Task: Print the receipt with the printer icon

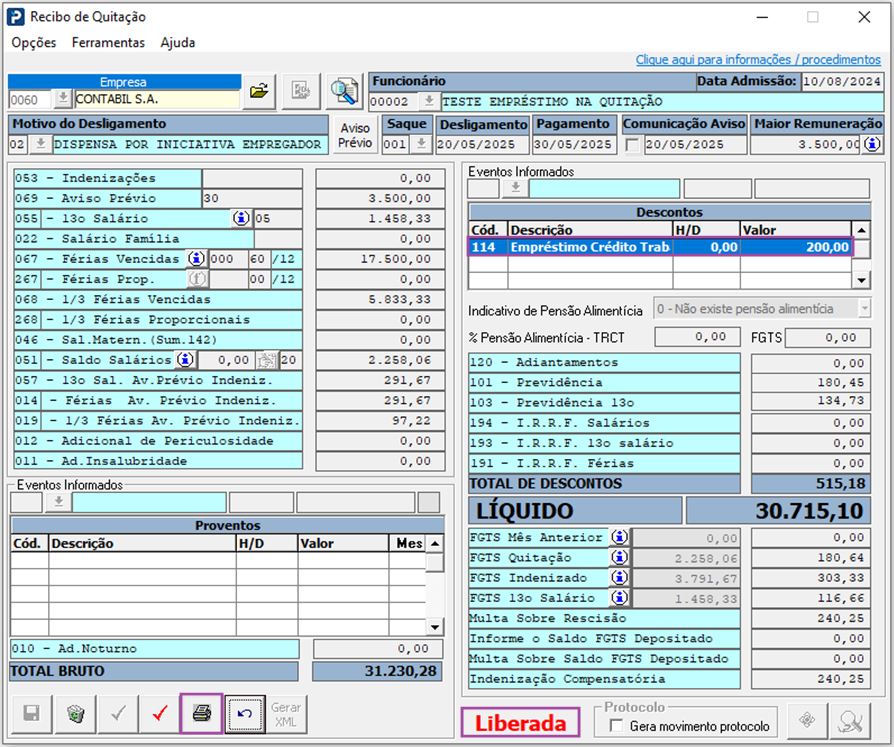Action: (x=202, y=713)
